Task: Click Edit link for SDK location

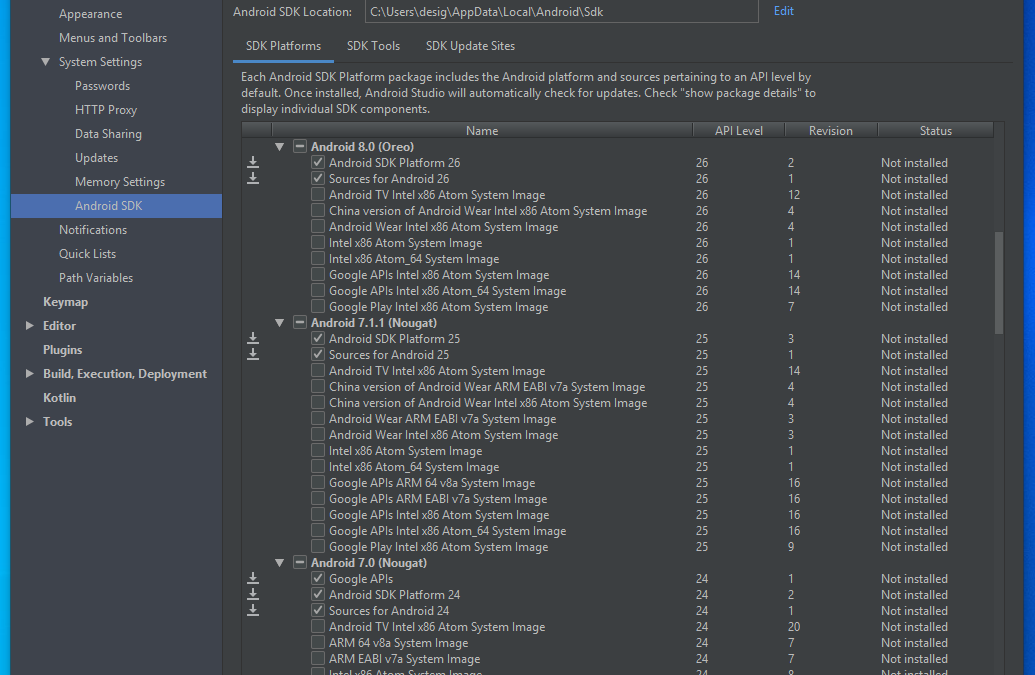Action: [x=784, y=11]
